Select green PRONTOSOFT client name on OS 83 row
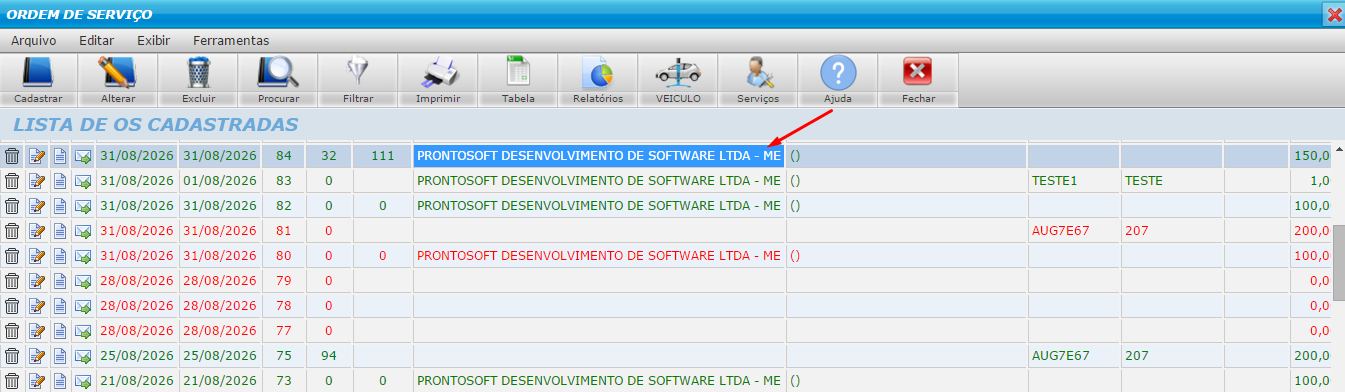The height and width of the screenshot is (392, 1345). pyautogui.click(x=599, y=181)
